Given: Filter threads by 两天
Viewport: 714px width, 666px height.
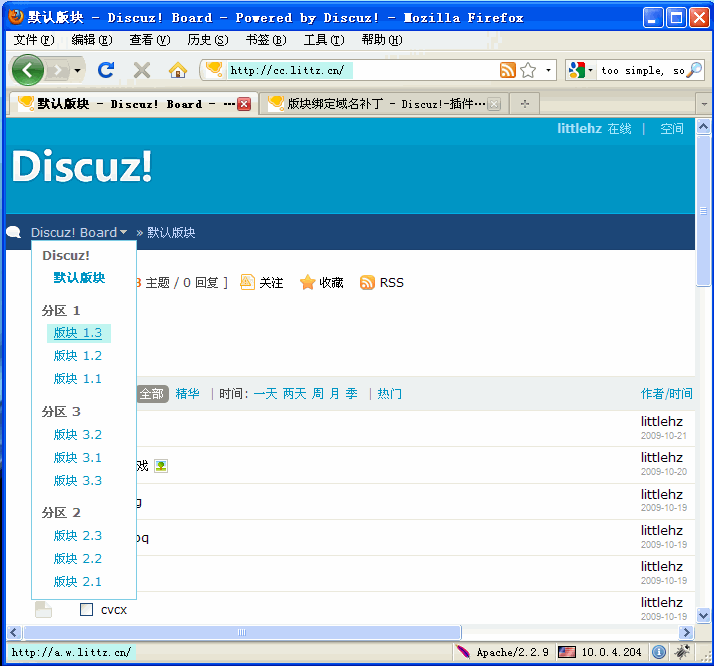Looking at the screenshot, I should point(295,394).
